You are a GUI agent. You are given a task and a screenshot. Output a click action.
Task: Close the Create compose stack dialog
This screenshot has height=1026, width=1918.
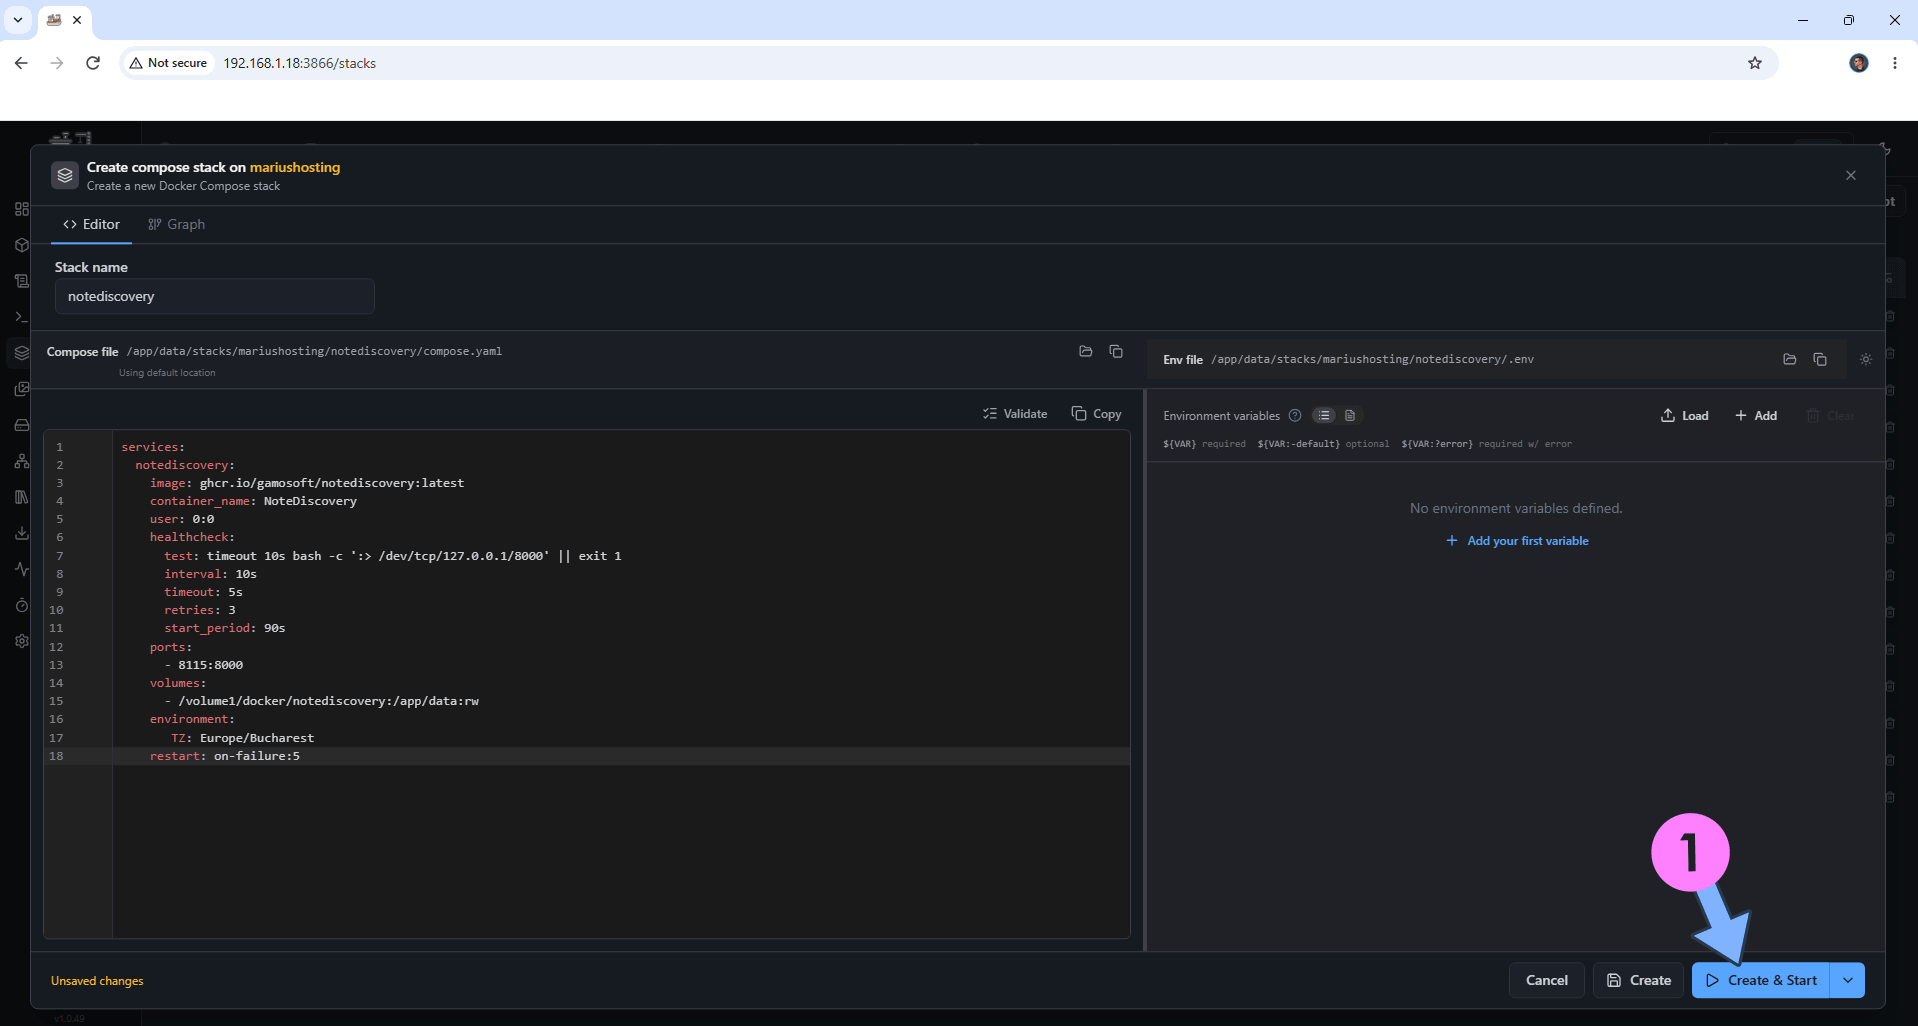[x=1850, y=175]
